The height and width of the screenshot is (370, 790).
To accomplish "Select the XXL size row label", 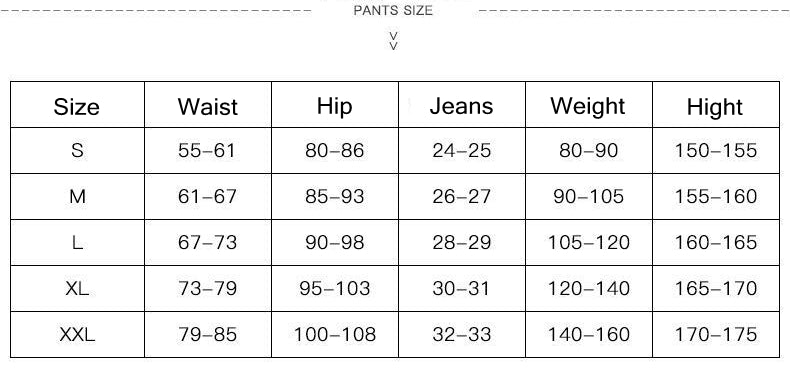I will [77, 334].
